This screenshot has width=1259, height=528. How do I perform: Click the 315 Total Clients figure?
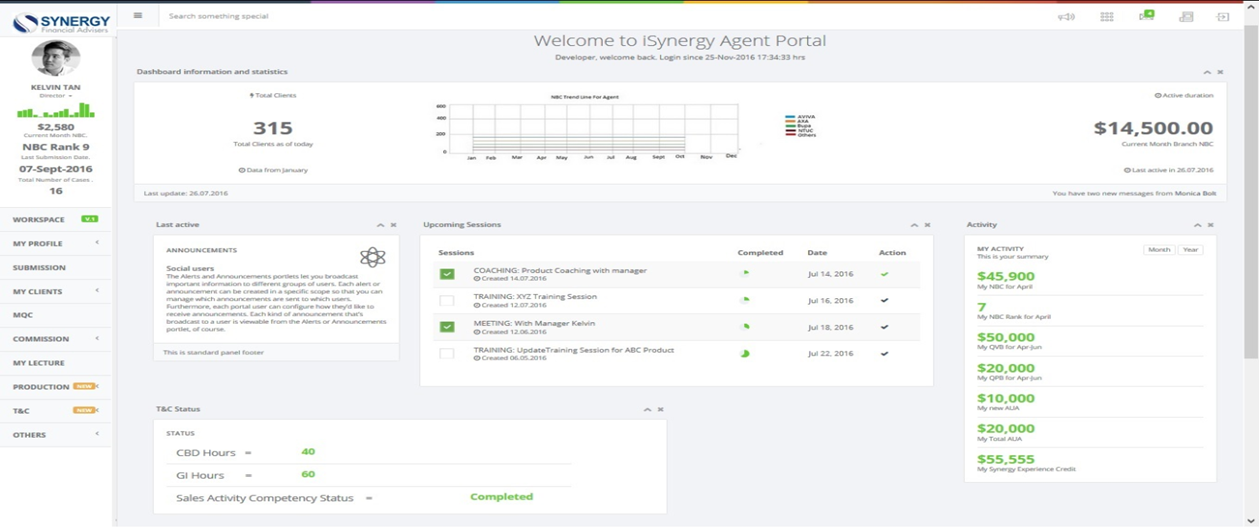(273, 128)
